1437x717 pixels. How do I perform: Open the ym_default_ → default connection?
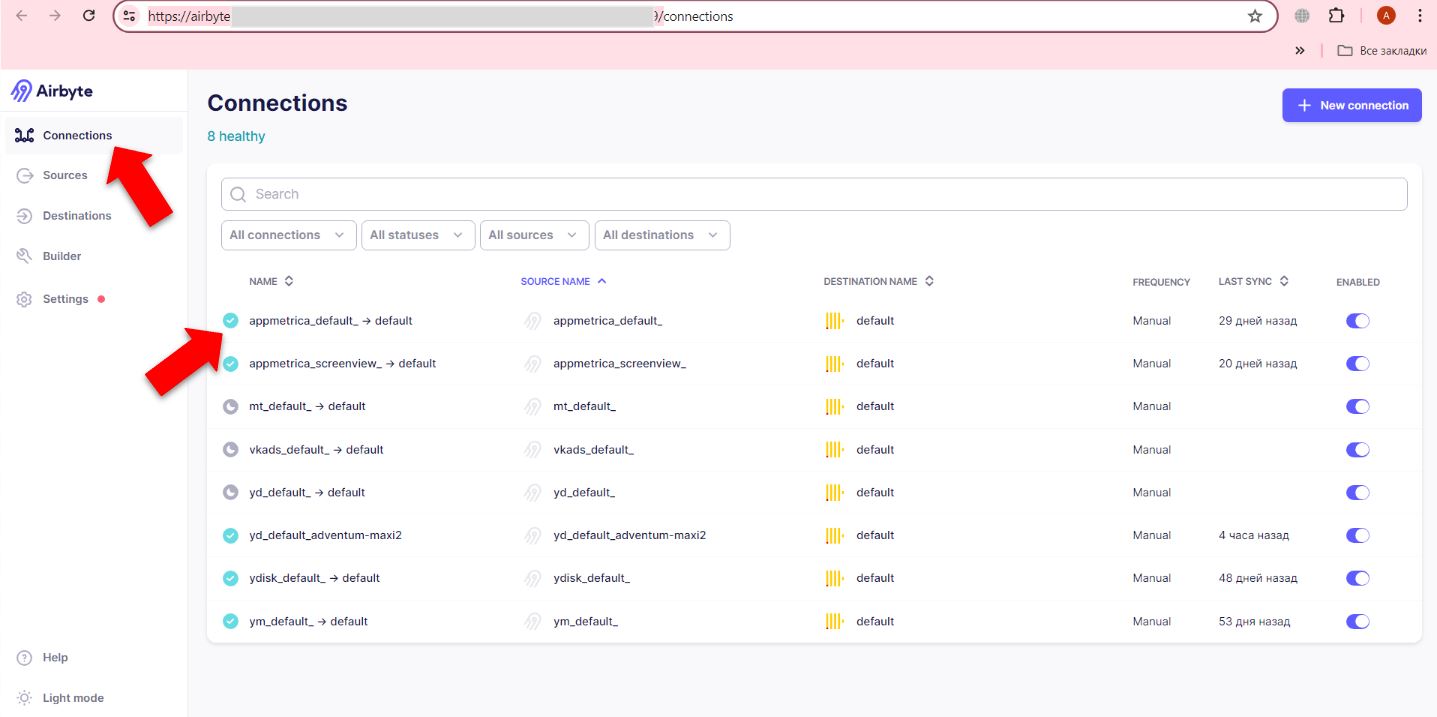[309, 622]
